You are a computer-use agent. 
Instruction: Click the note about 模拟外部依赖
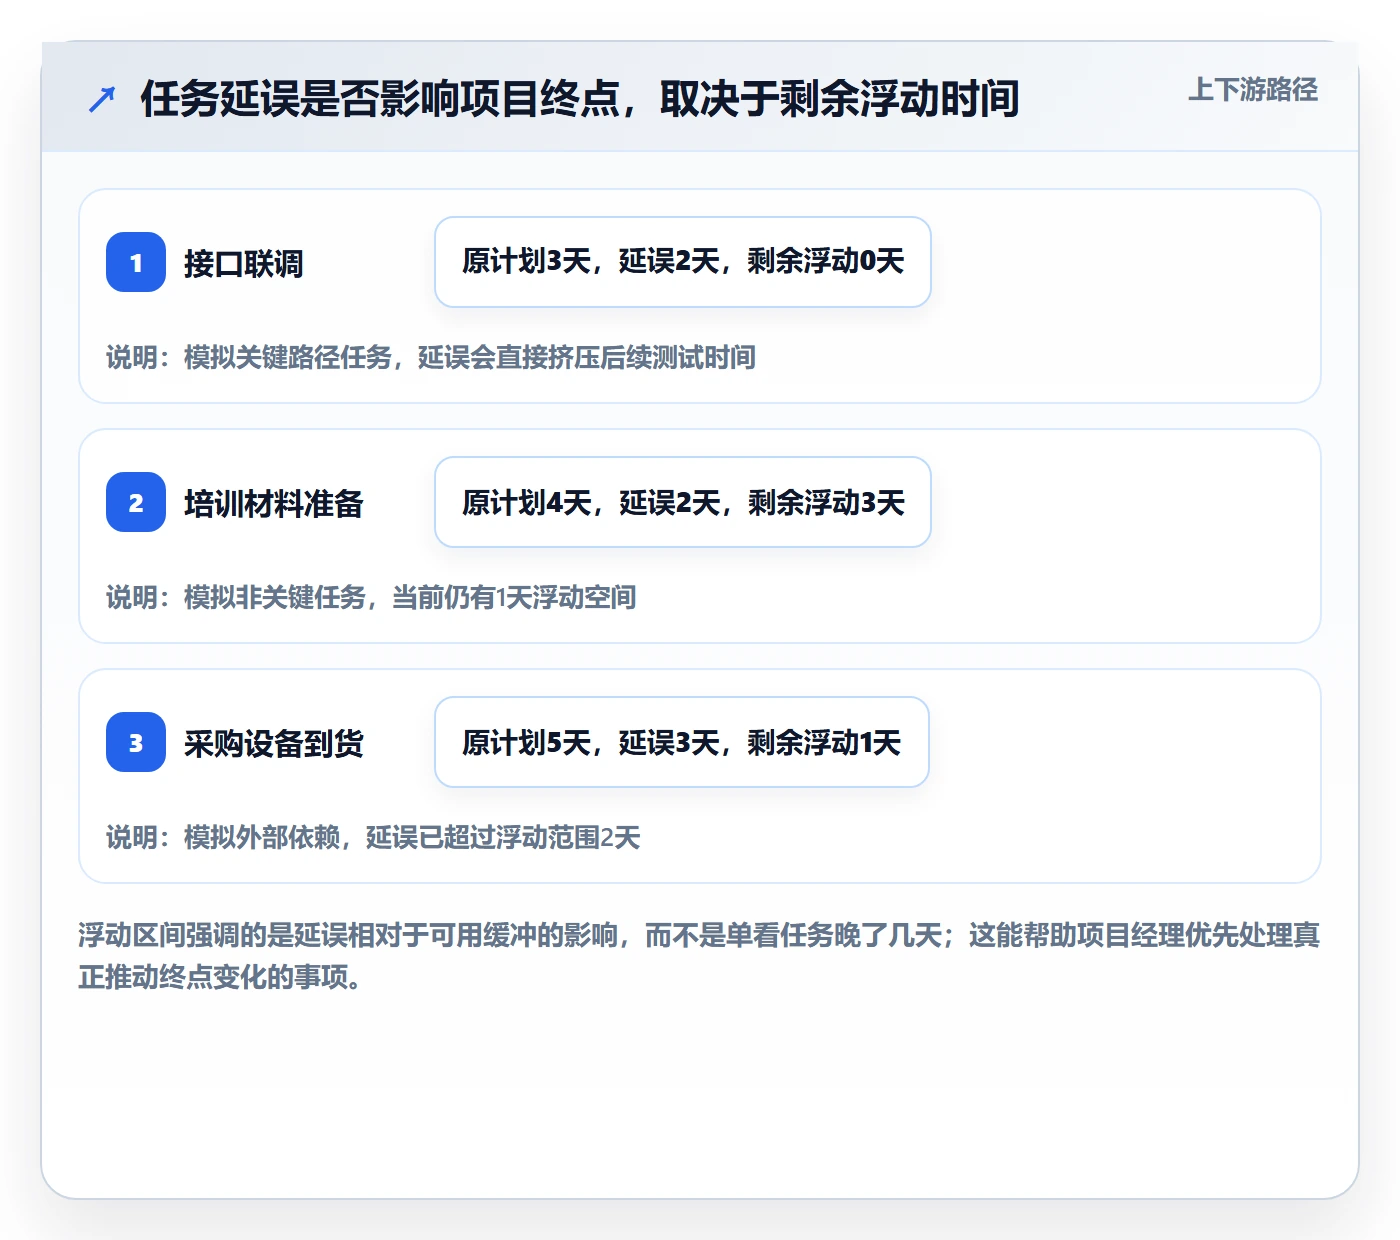[x=373, y=837]
